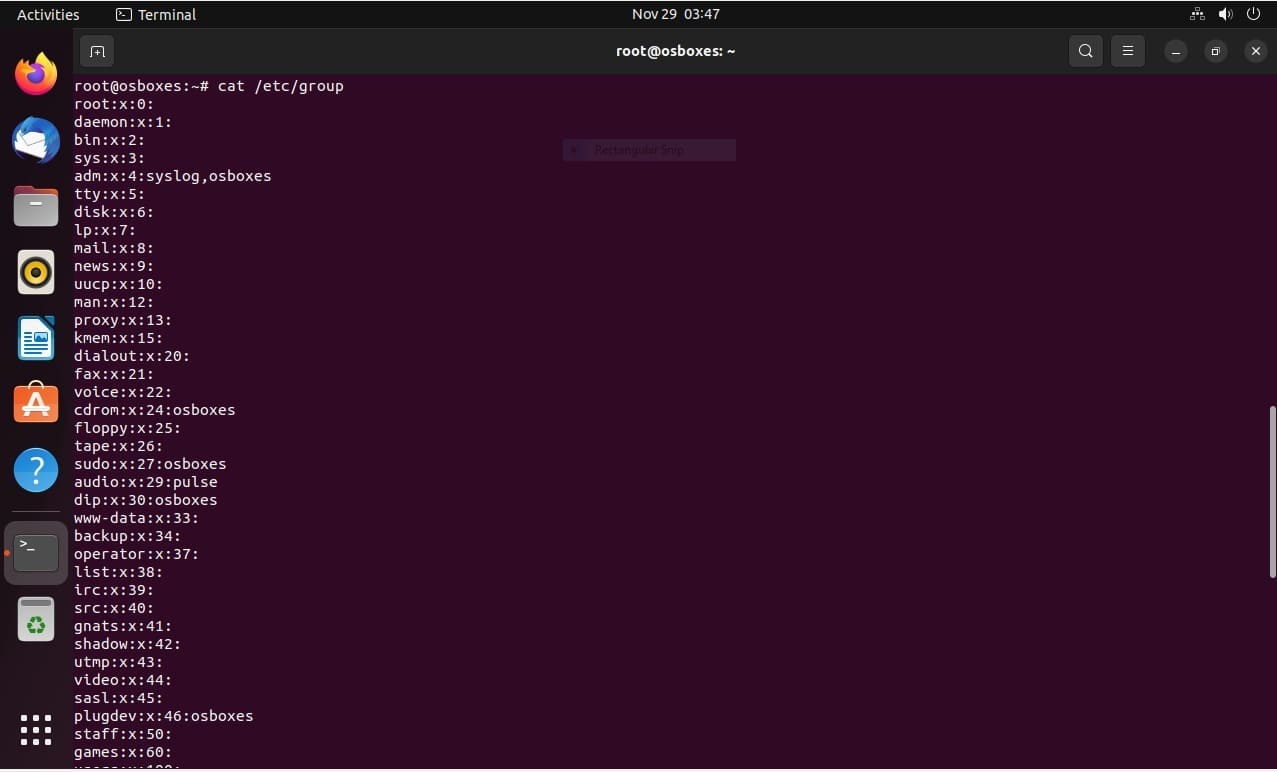Click the line 'staff:x:50:'
This screenshot has width=1277, height=772.
123,734
